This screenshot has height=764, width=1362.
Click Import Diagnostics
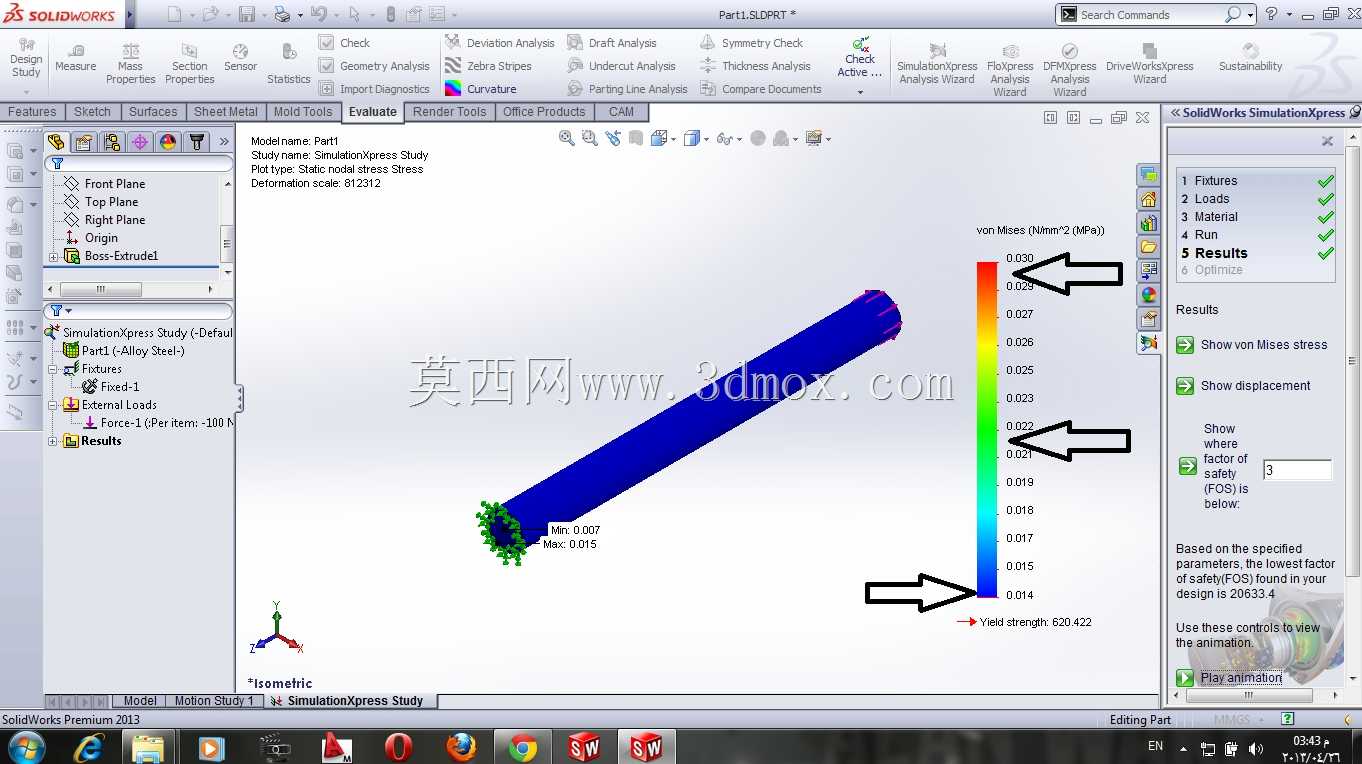coord(373,89)
